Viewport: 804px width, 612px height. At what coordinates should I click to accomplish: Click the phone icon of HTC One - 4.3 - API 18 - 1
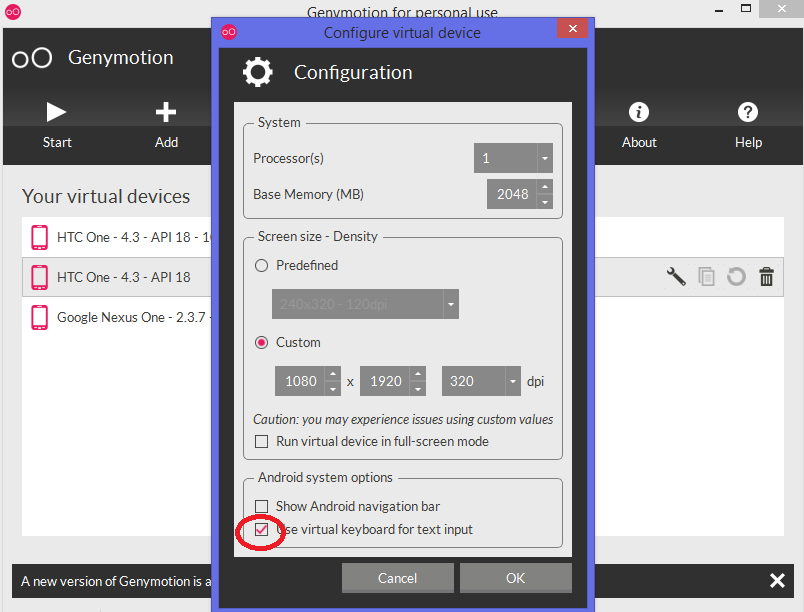[x=39, y=237]
